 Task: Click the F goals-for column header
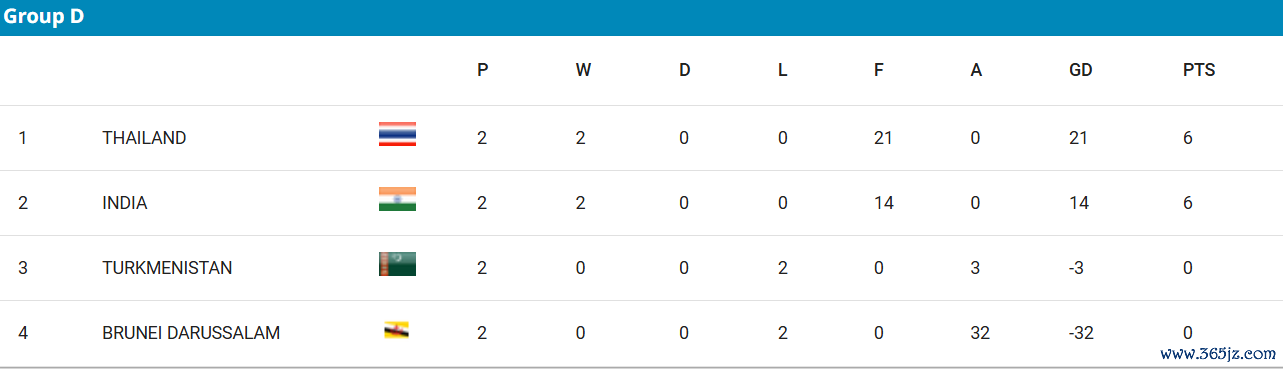(x=879, y=70)
